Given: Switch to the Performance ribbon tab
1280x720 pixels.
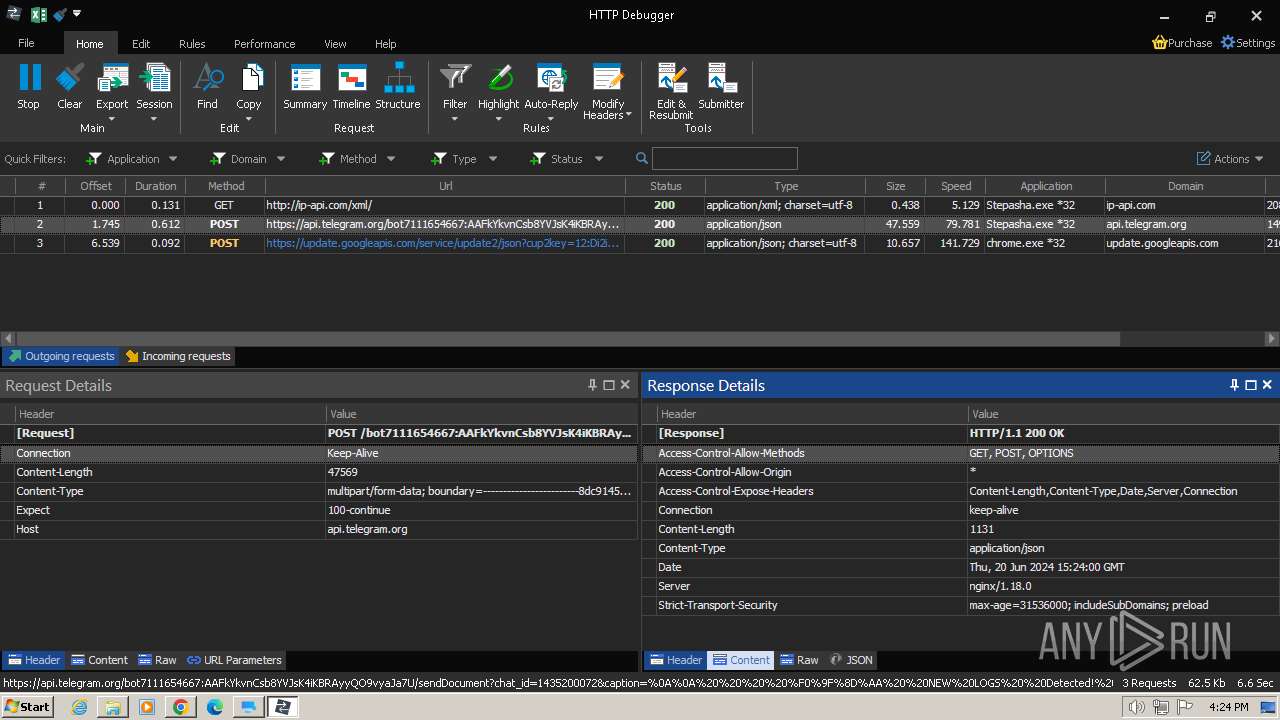Looking at the screenshot, I should [x=264, y=44].
